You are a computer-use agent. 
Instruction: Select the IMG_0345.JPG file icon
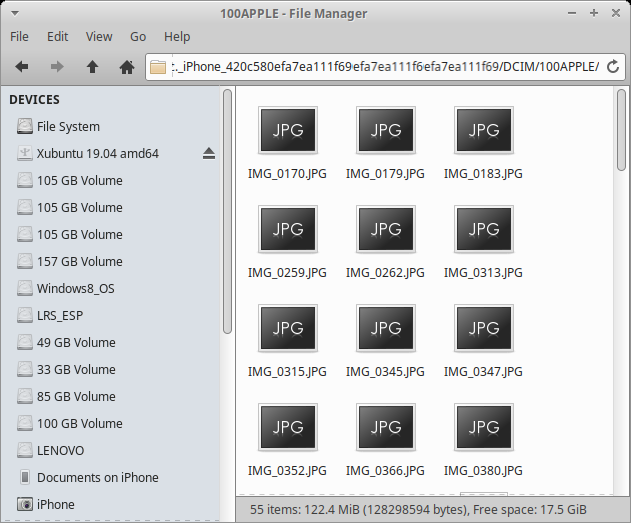pyautogui.click(x=386, y=328)
